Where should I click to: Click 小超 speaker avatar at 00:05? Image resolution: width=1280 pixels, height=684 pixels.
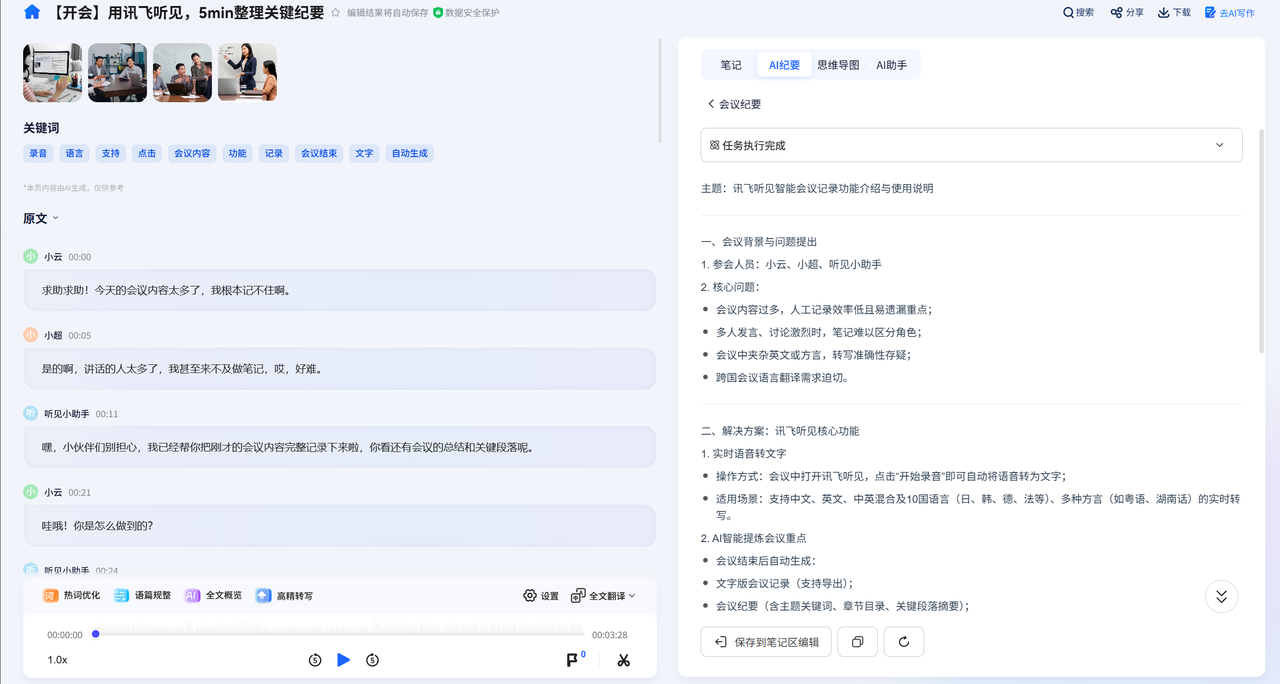(x=31, y=335)
